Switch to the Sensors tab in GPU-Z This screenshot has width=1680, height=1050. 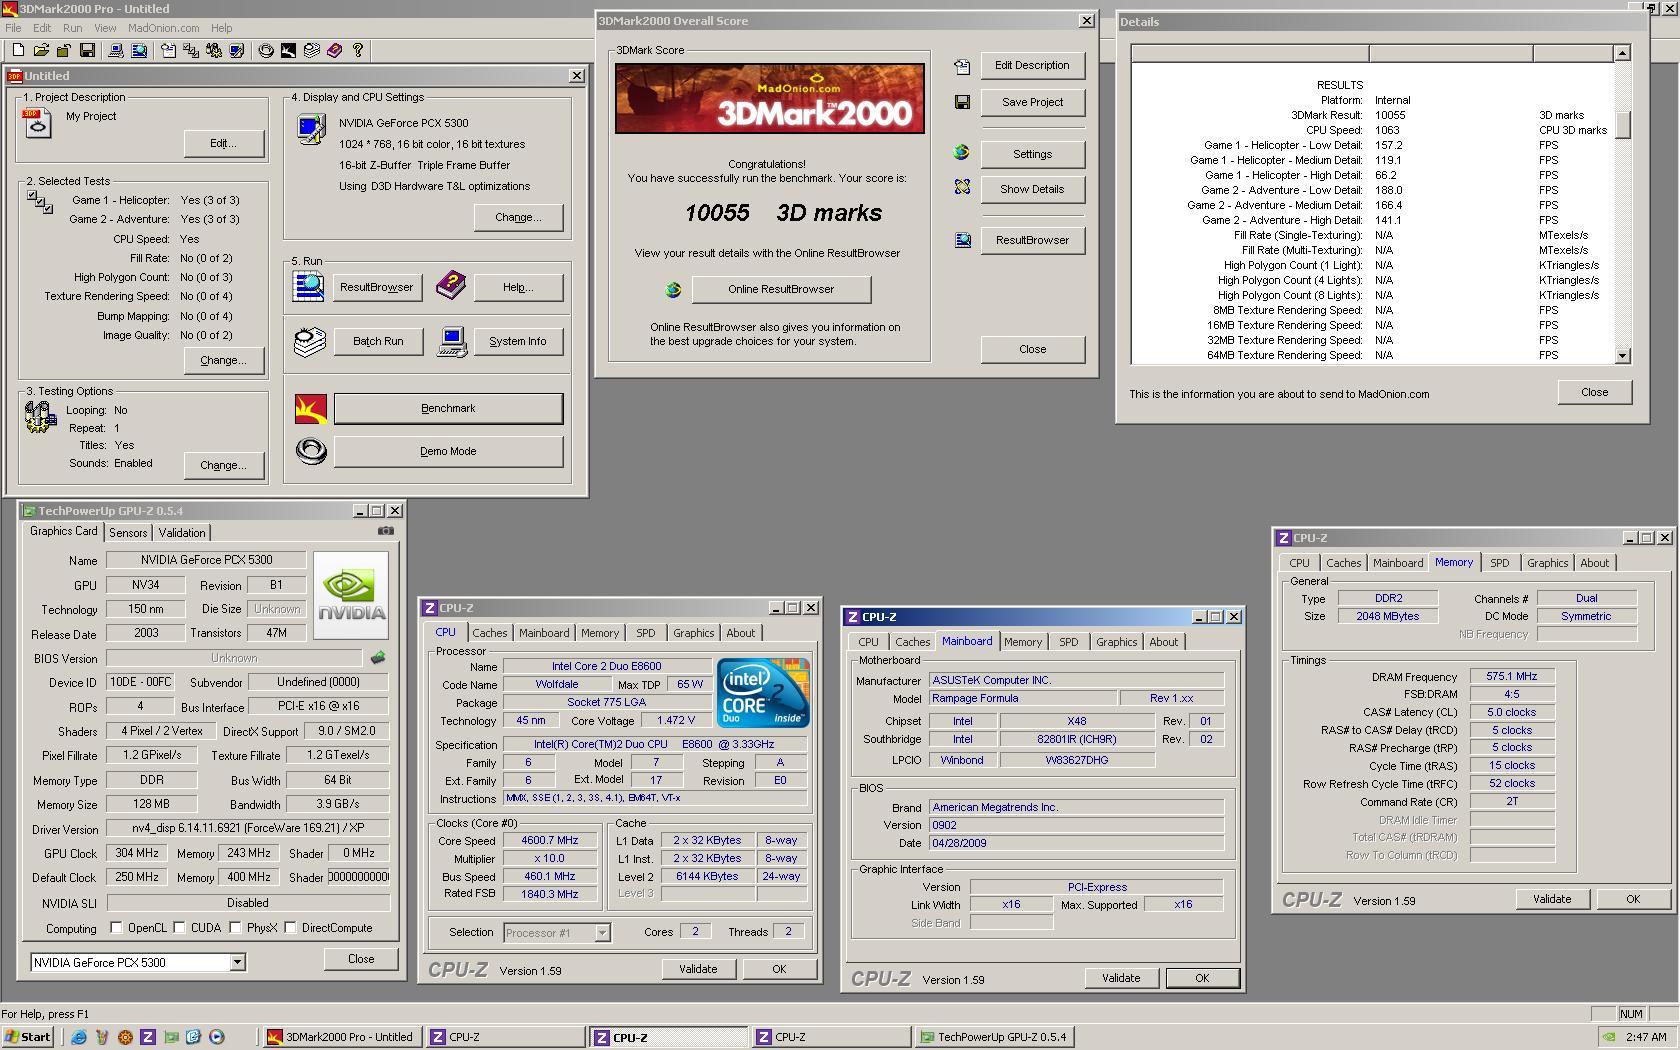tap(128, 533)
